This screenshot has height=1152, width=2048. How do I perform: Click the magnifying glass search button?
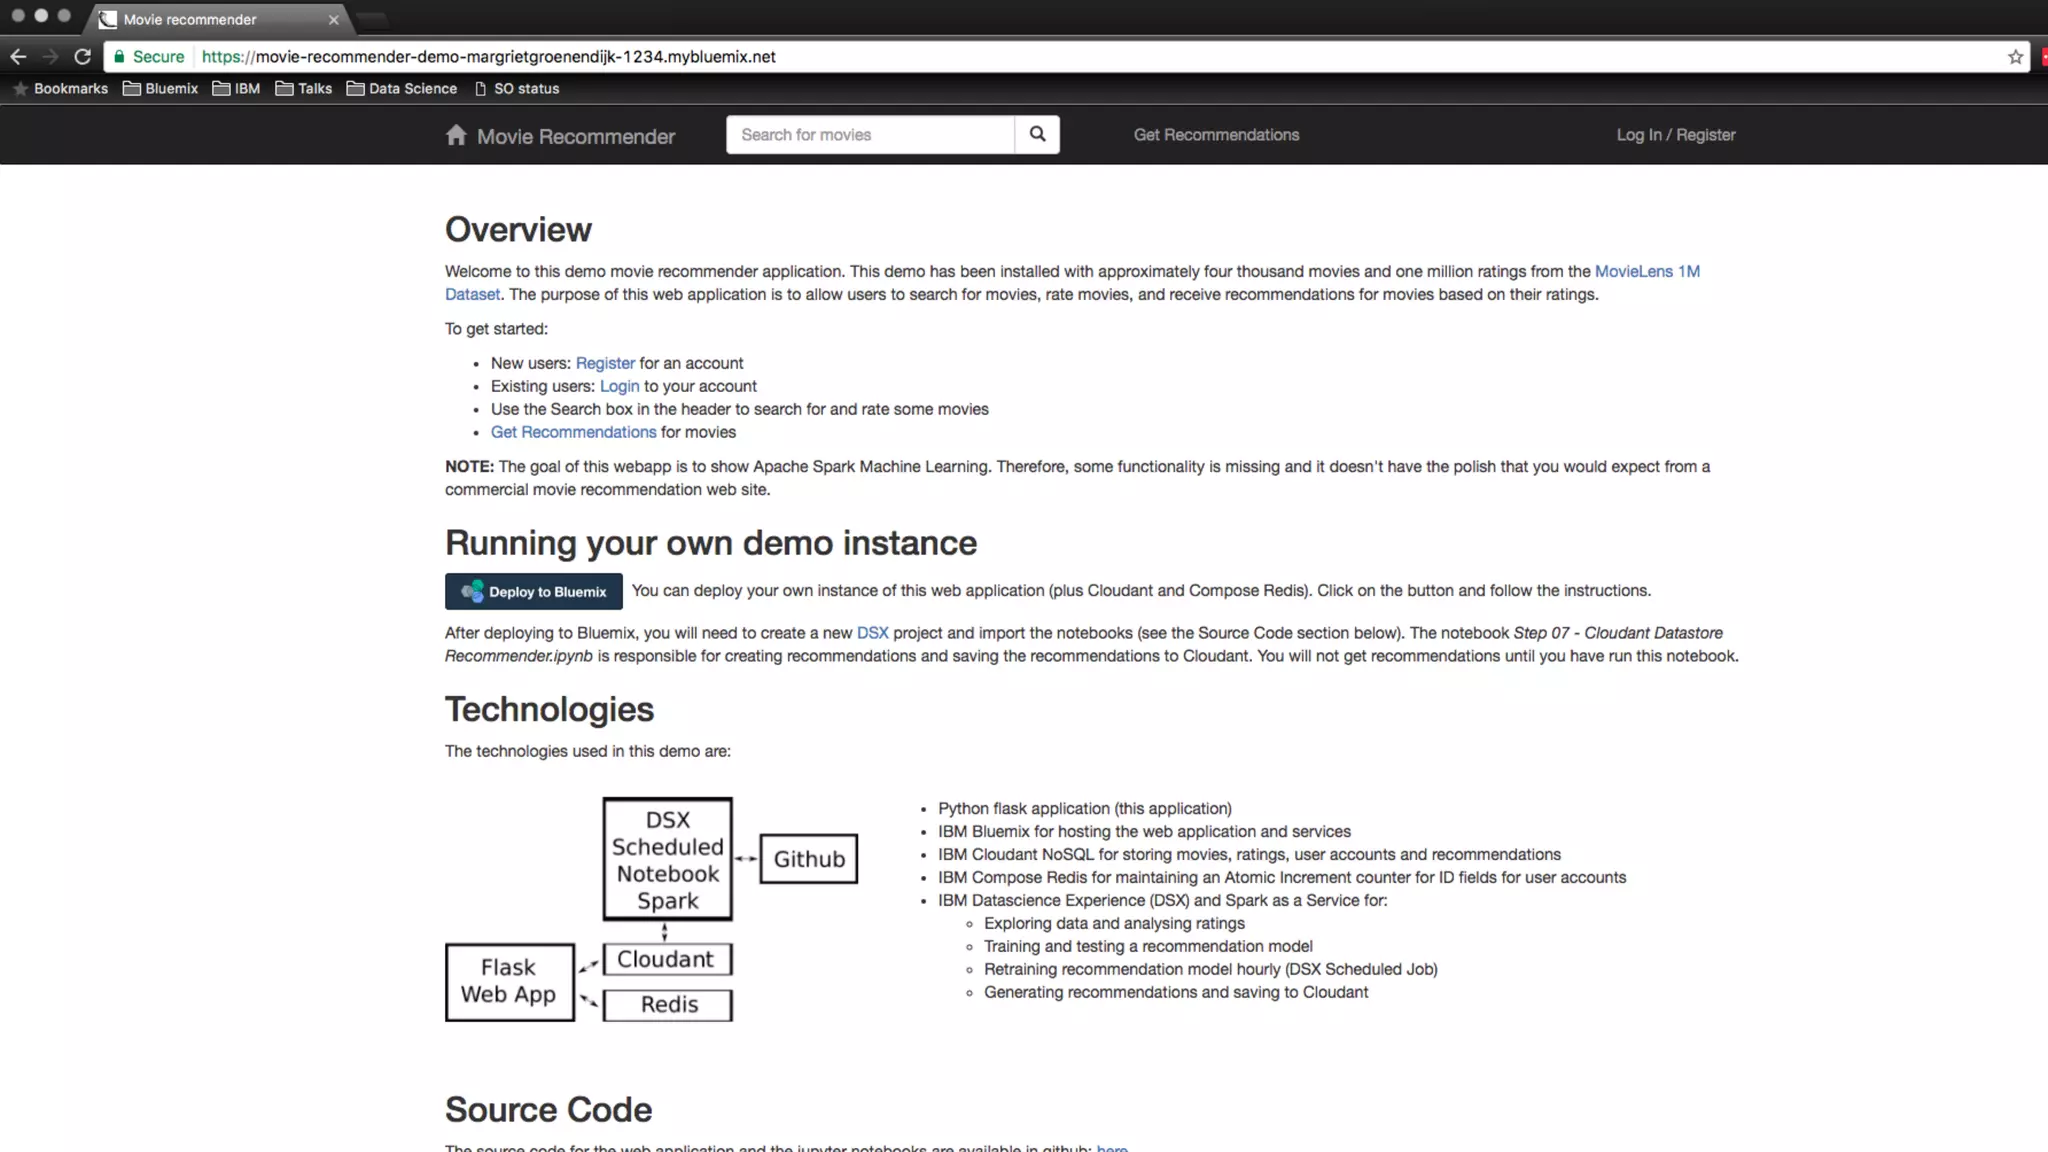[x=1037, y=134]
